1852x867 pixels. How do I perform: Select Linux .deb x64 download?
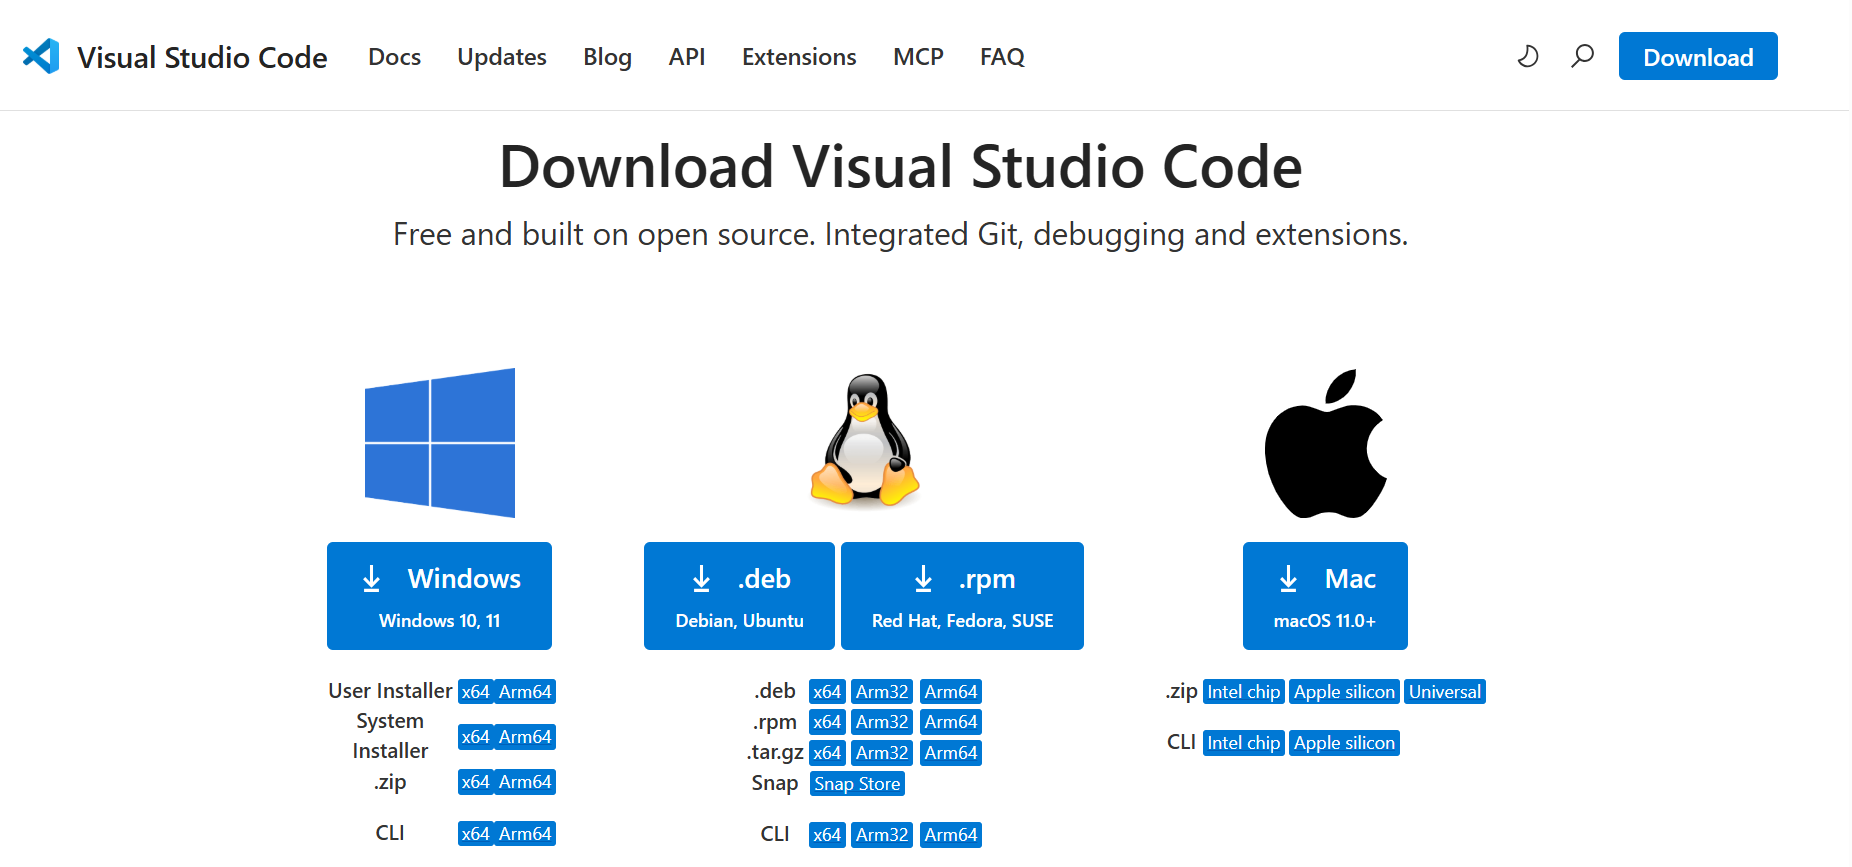(x=827, y=692)
